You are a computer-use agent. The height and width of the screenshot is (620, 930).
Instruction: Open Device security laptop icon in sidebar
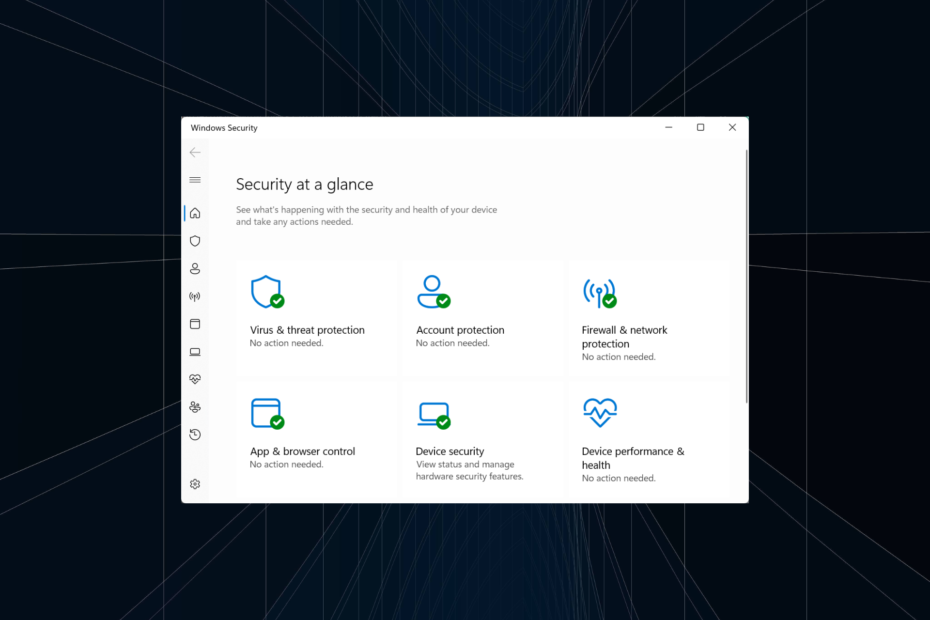(195, 352)
